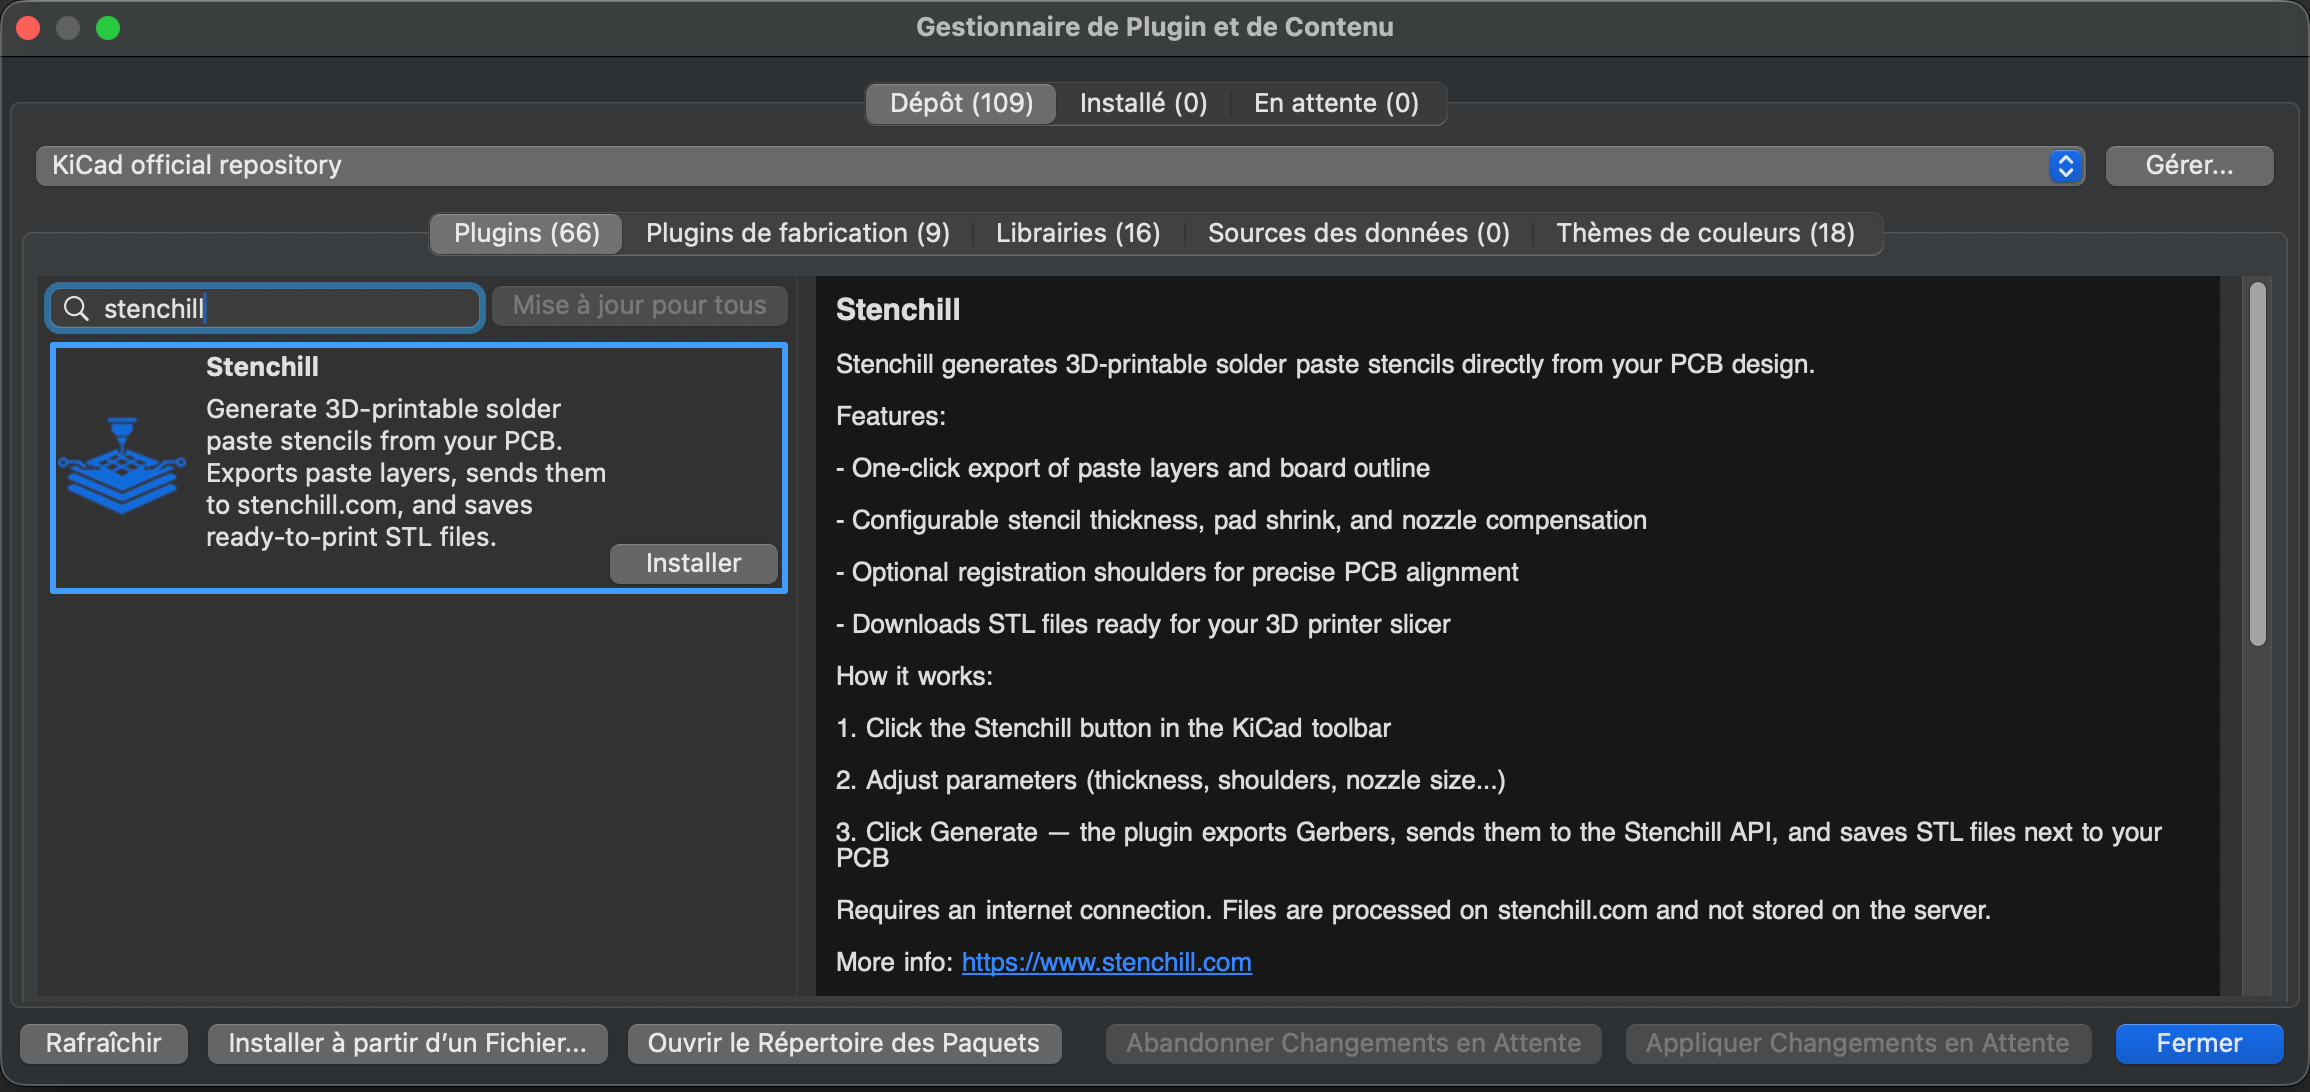Image resolution: width=2310 pixels, height=1092 pixels.
Task: Click the Rafraîchir button
Action: 104,1043
